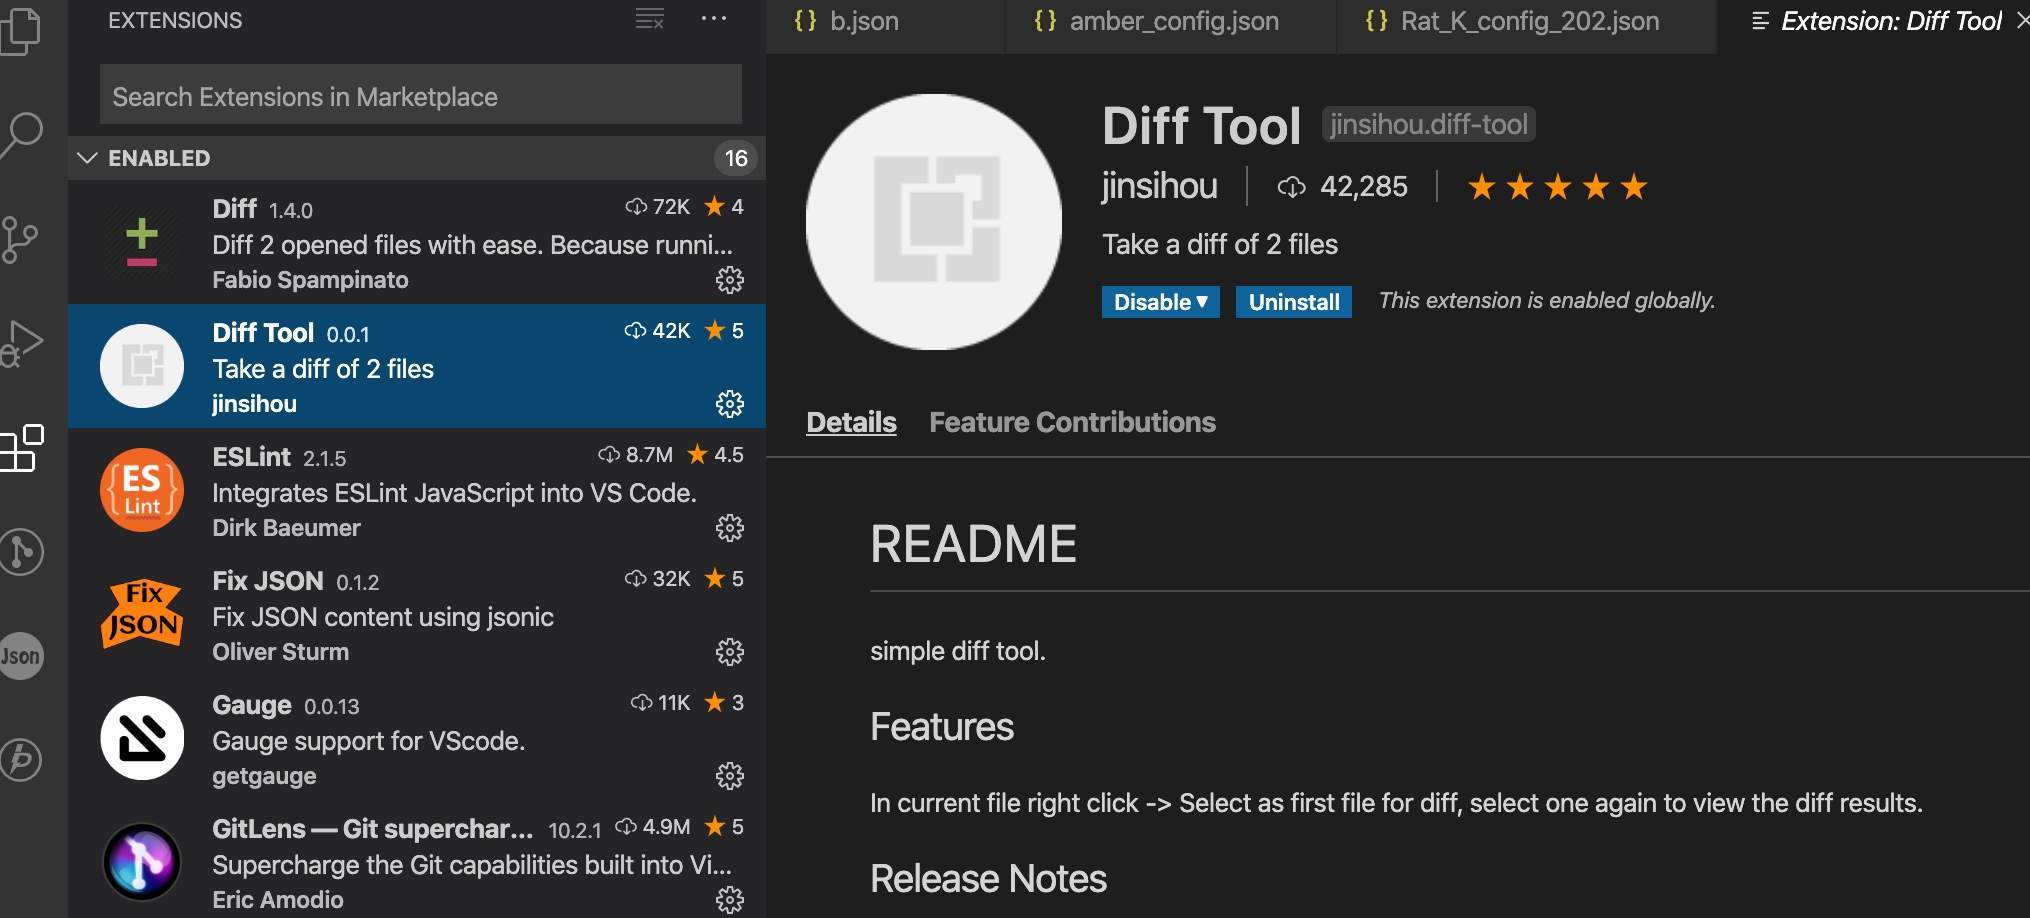The height and width of the screenshot is (918, 2030).
Task: Click the 'getgauge' author name
Action: click(264, 776)
